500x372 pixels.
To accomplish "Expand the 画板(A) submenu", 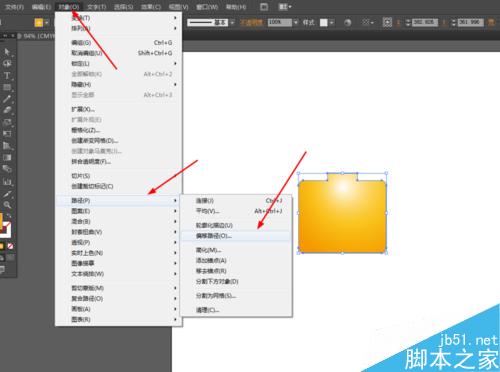I will click(118, 309).
